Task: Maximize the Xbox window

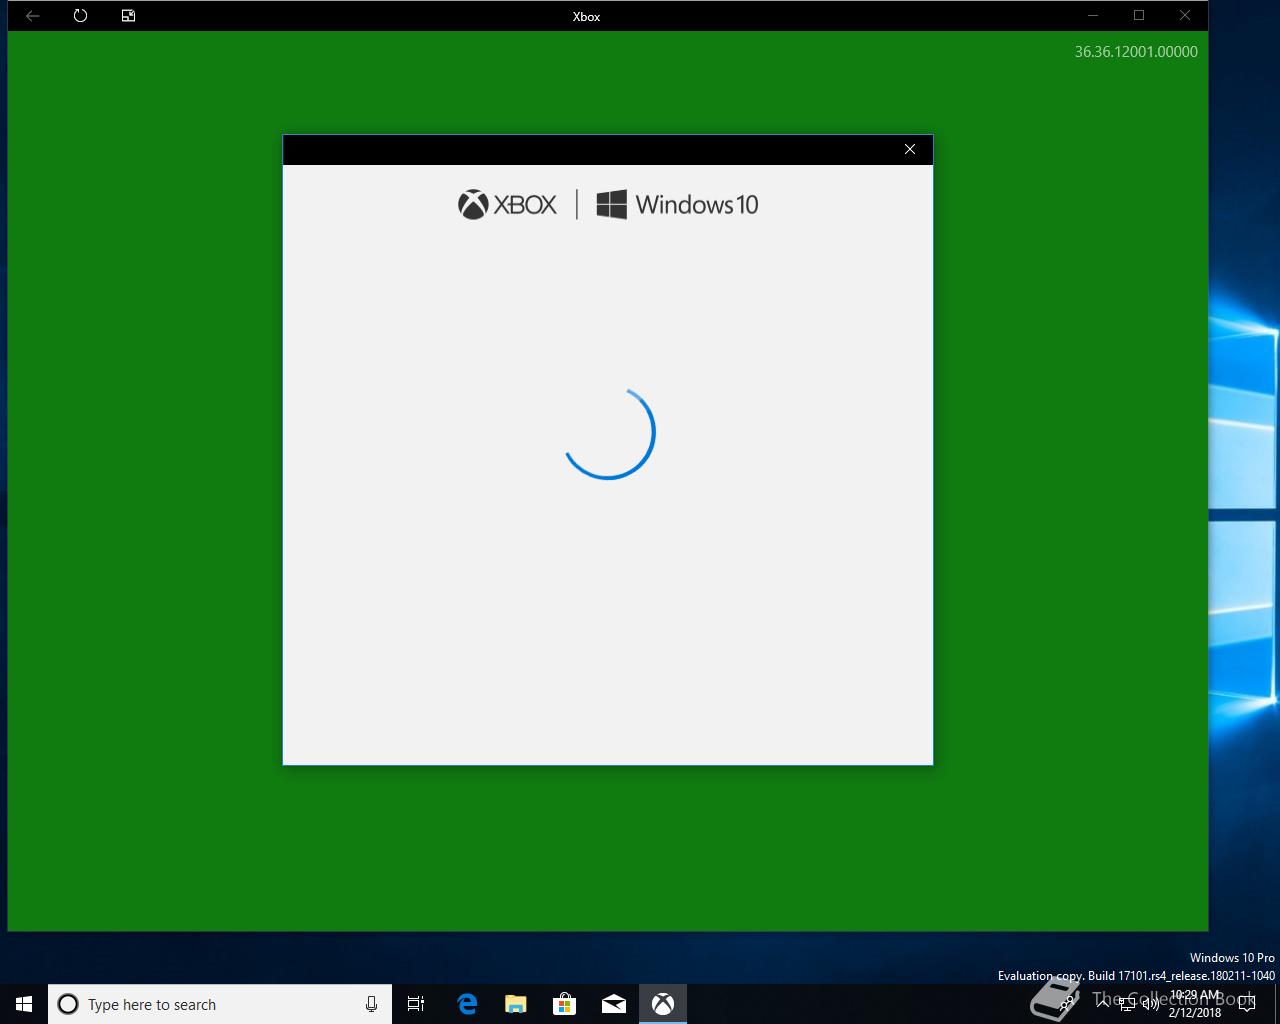Action: tap(1139, 16)
